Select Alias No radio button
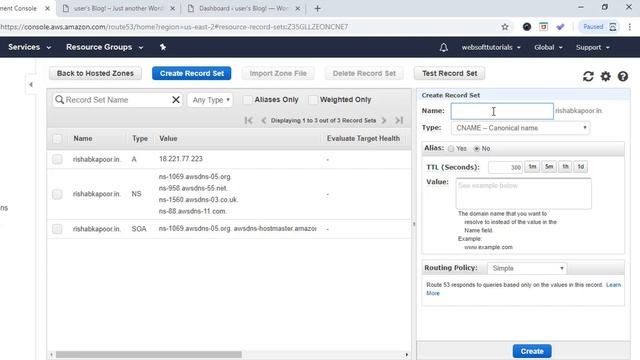Viewport: 640px width, 360px height. tap(476, 149)
